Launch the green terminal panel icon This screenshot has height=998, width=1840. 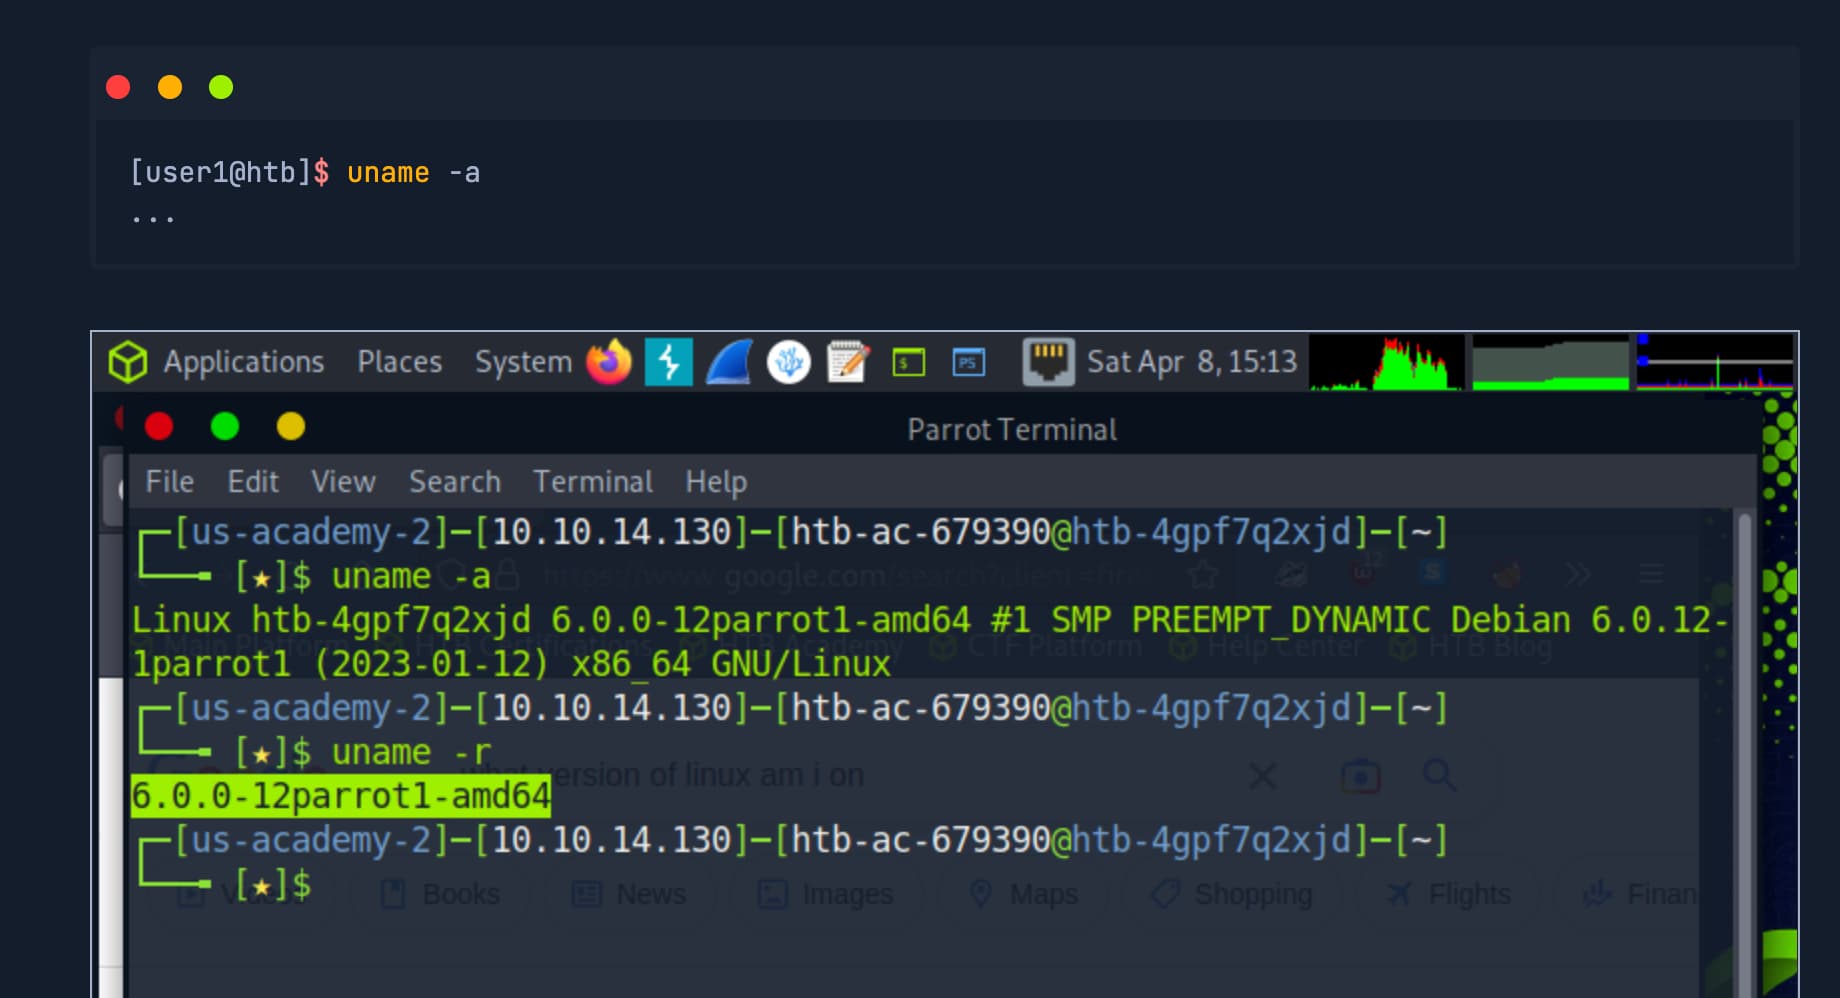(908, 362)
